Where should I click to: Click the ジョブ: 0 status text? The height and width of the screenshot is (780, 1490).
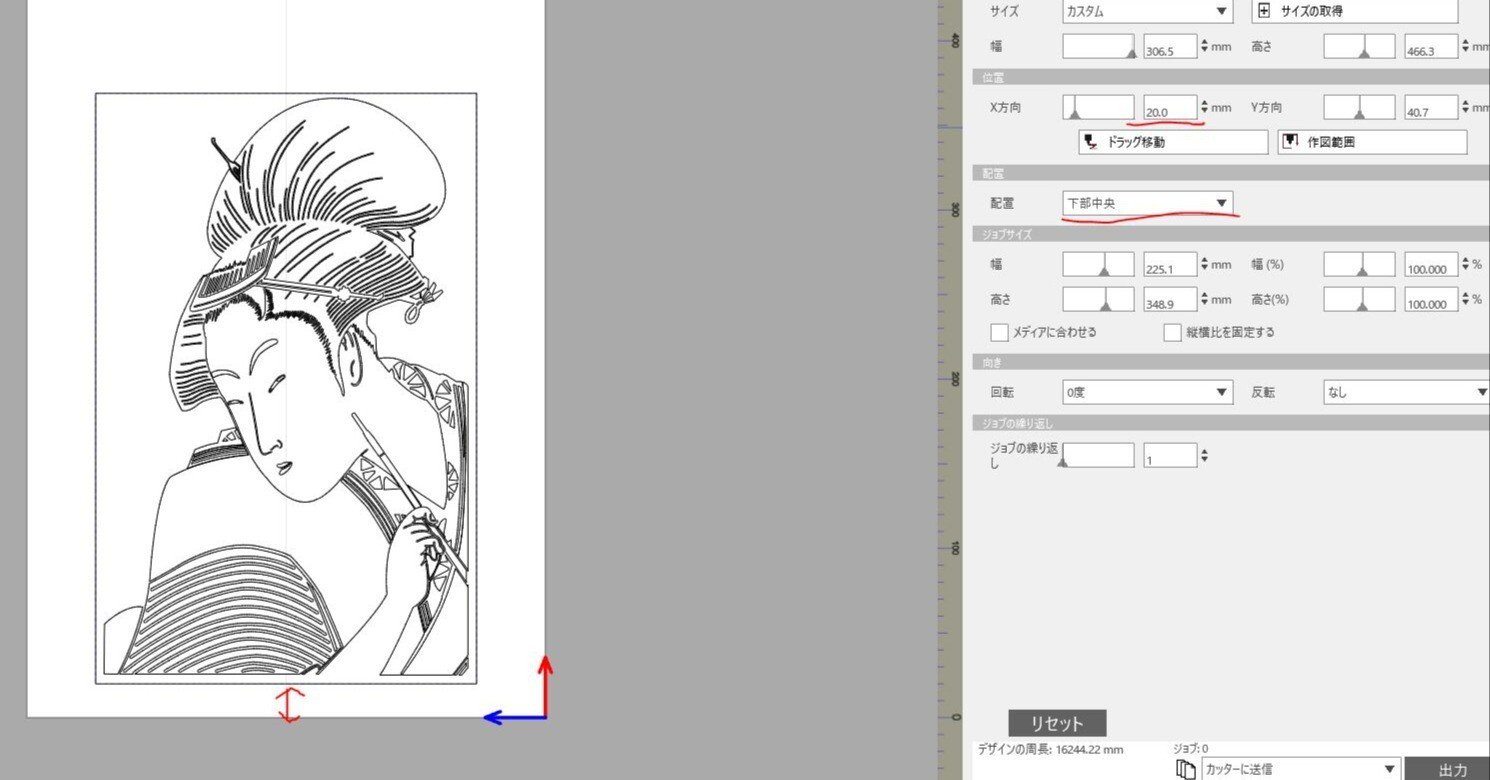(x=1190, y=748)
